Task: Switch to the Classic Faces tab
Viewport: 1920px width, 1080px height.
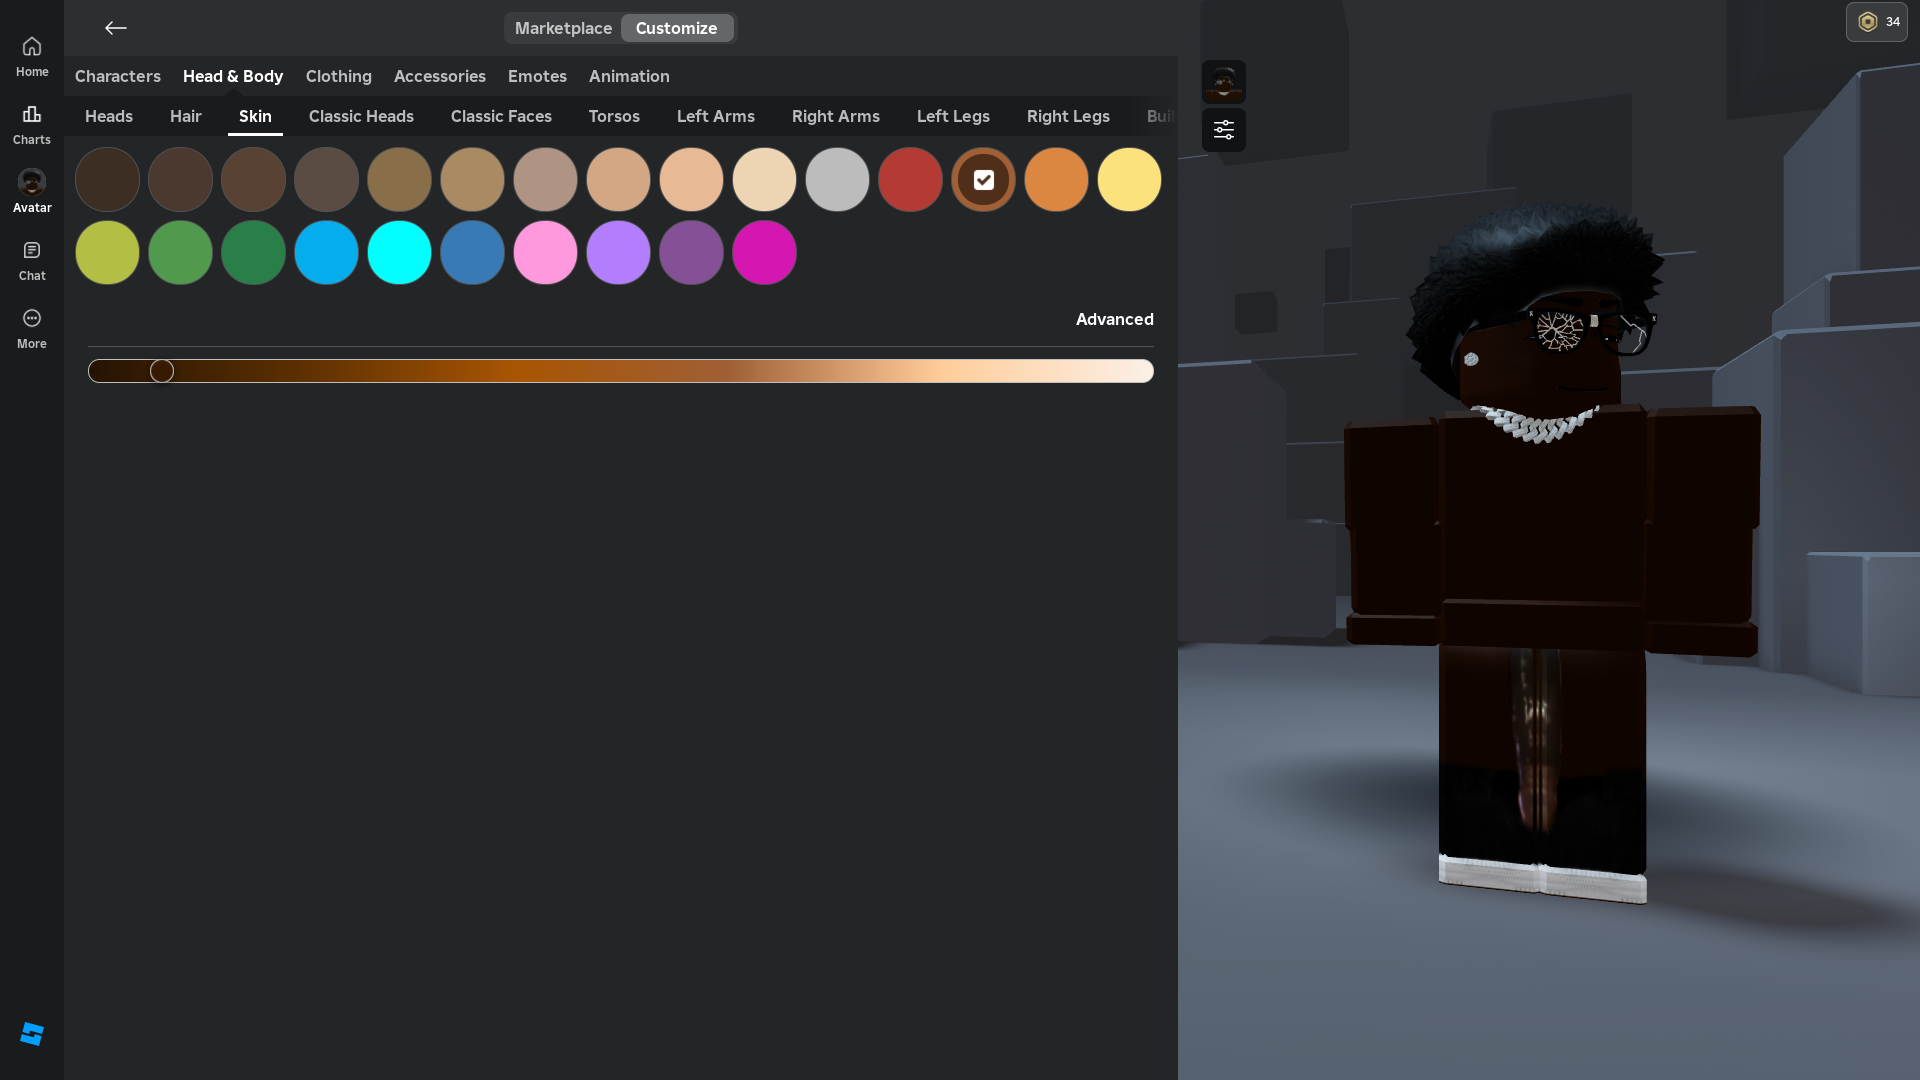Action: [x=501, y=116]
